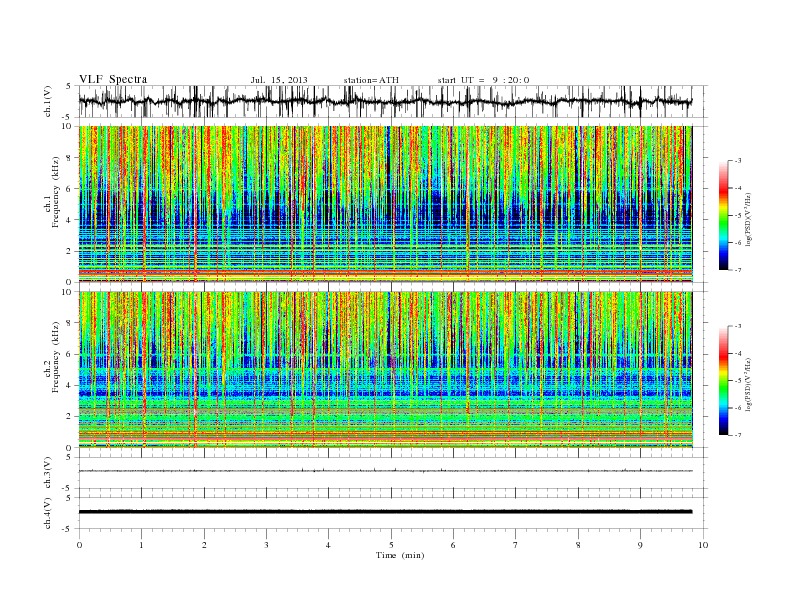Click the lower 'log(PSD)(V²/Hz)' colorbar label
The image size is (792, 612).
750,383
